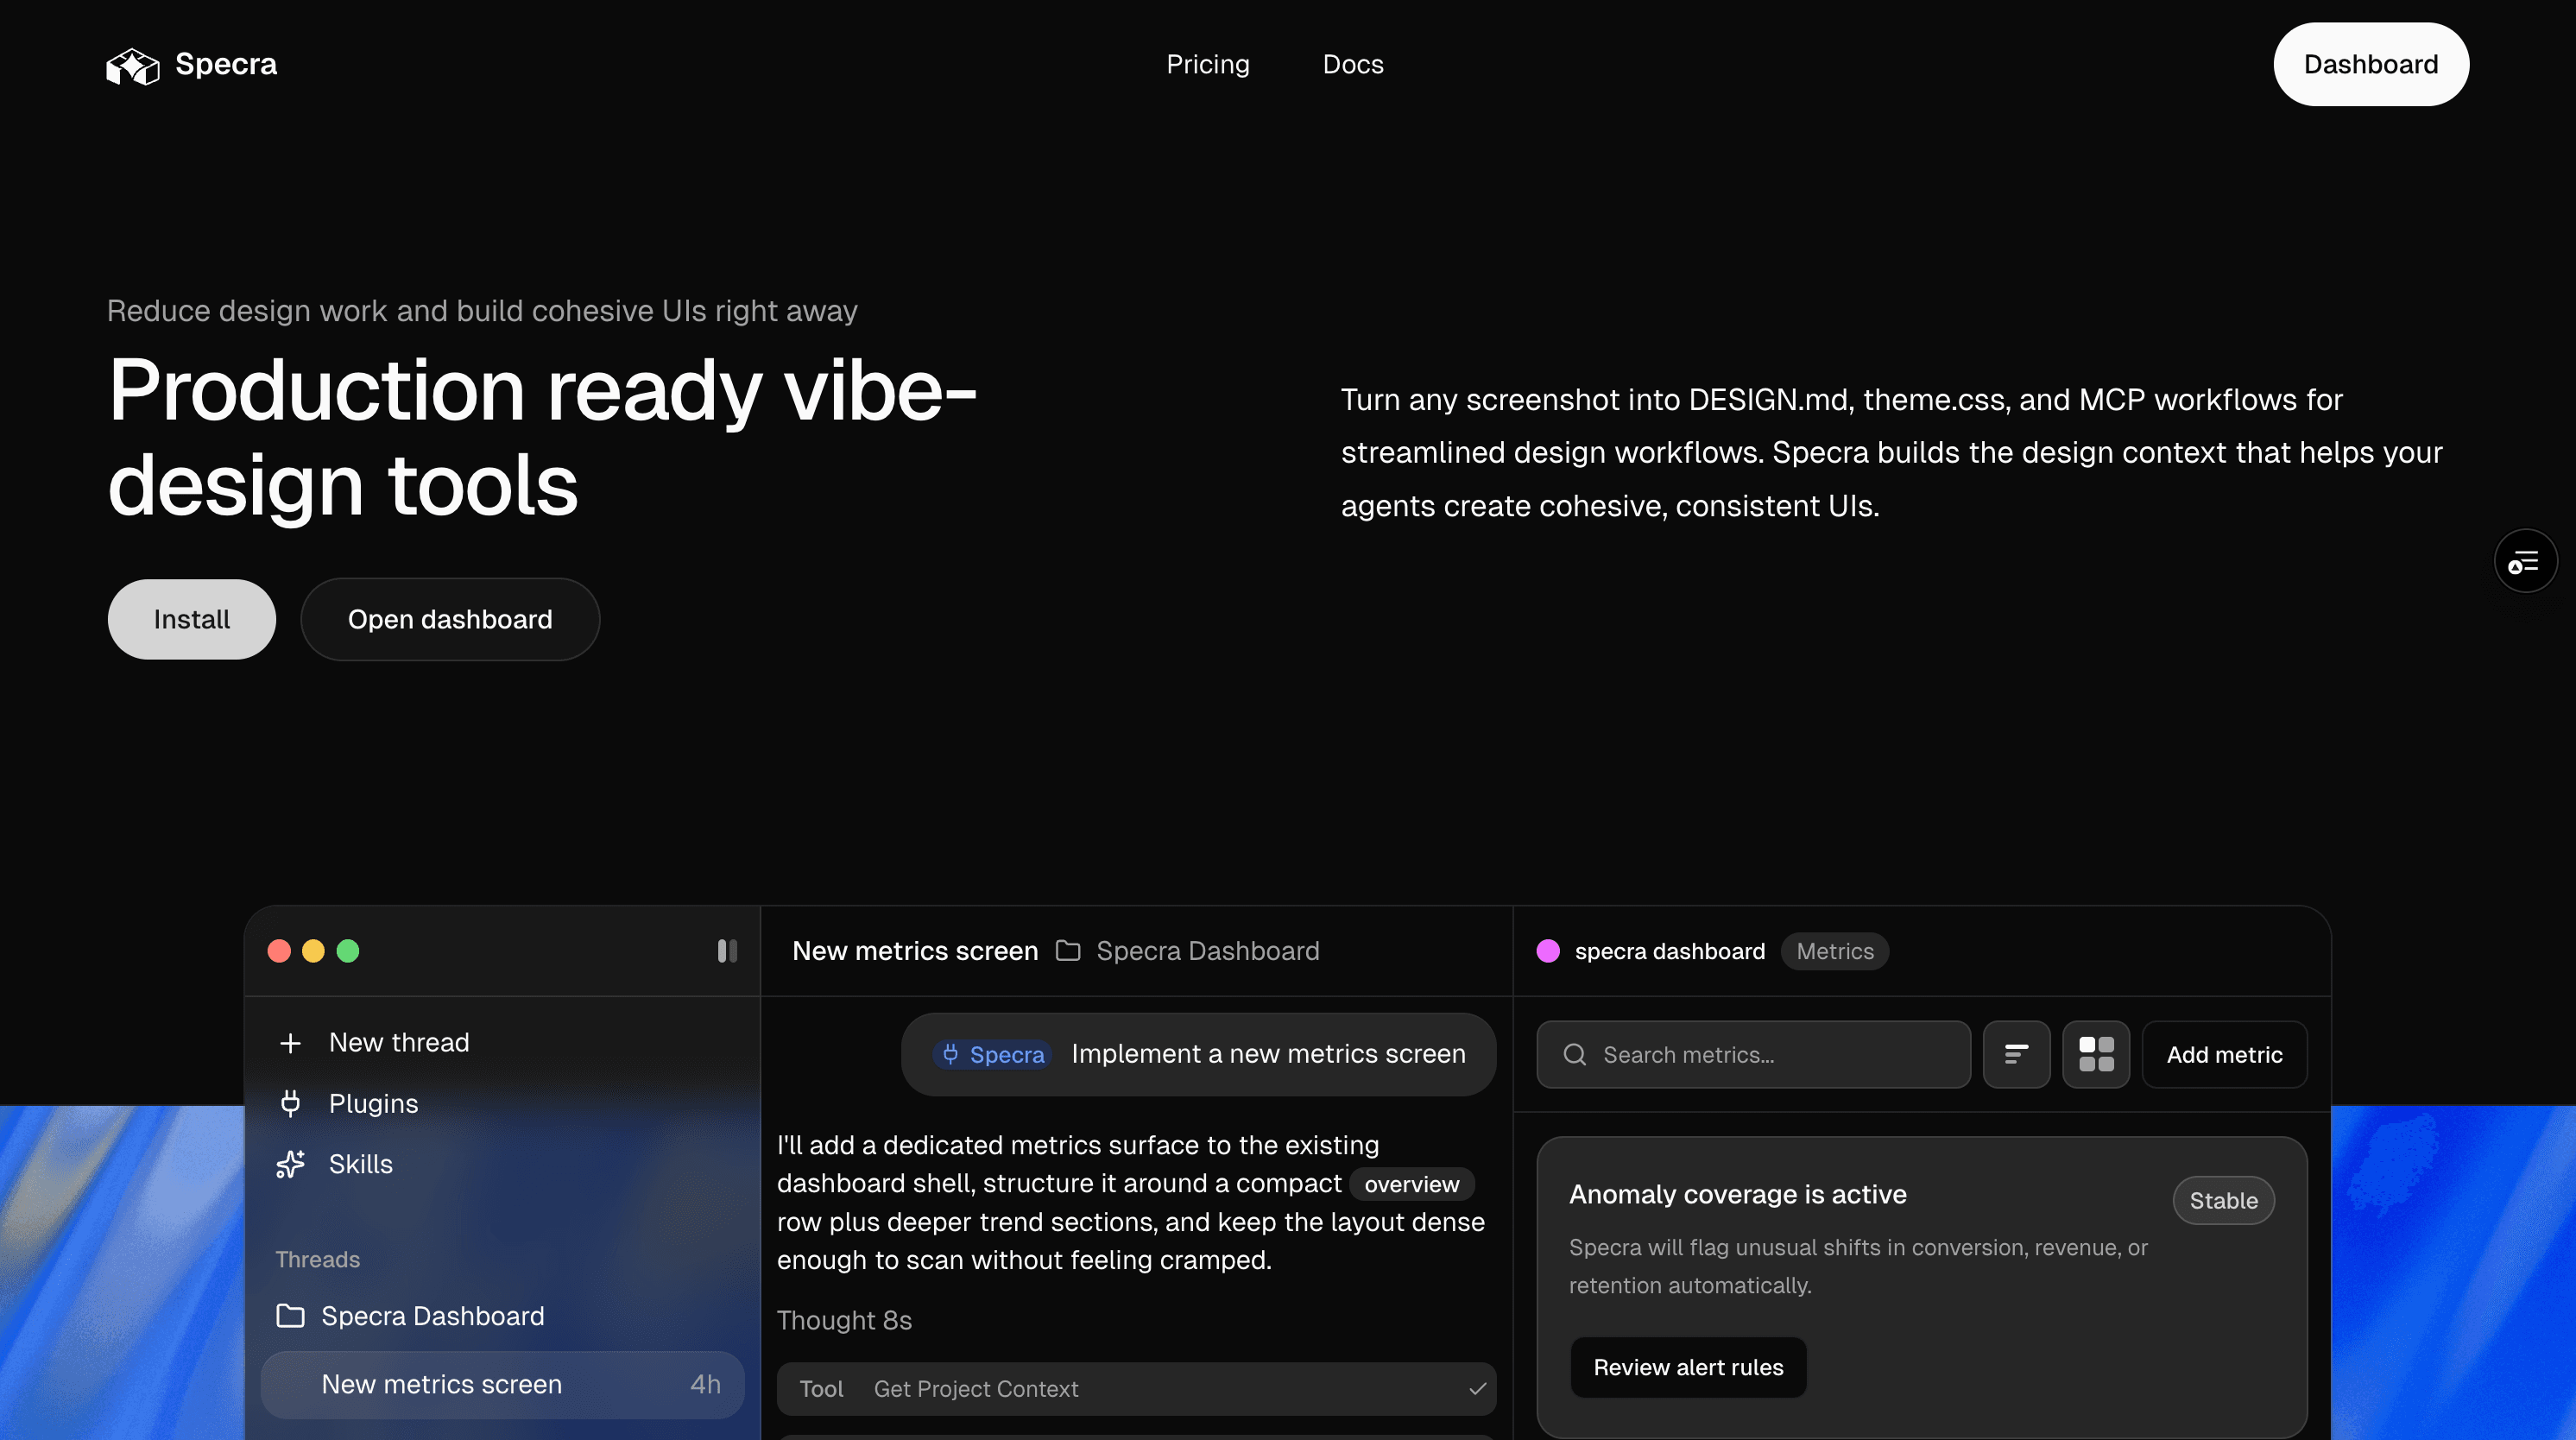
Task: Focus the Search metrics input field
Action: click(x=1753, y=1055)
